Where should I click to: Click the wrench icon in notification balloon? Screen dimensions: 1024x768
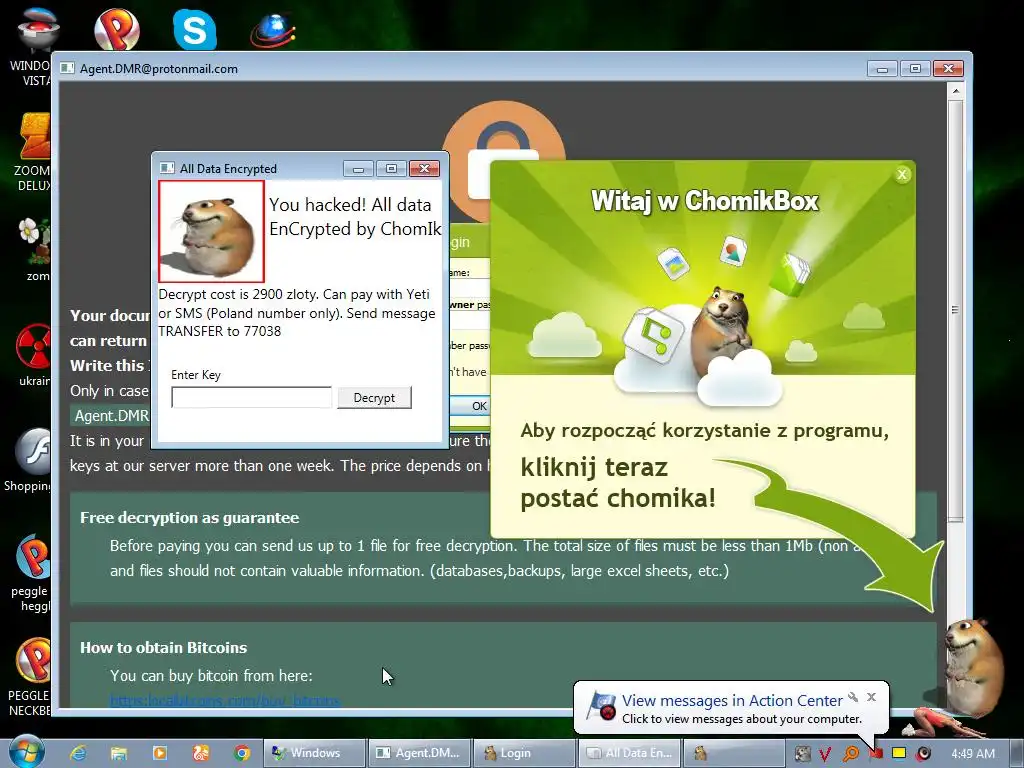click(x=853, y=697)
